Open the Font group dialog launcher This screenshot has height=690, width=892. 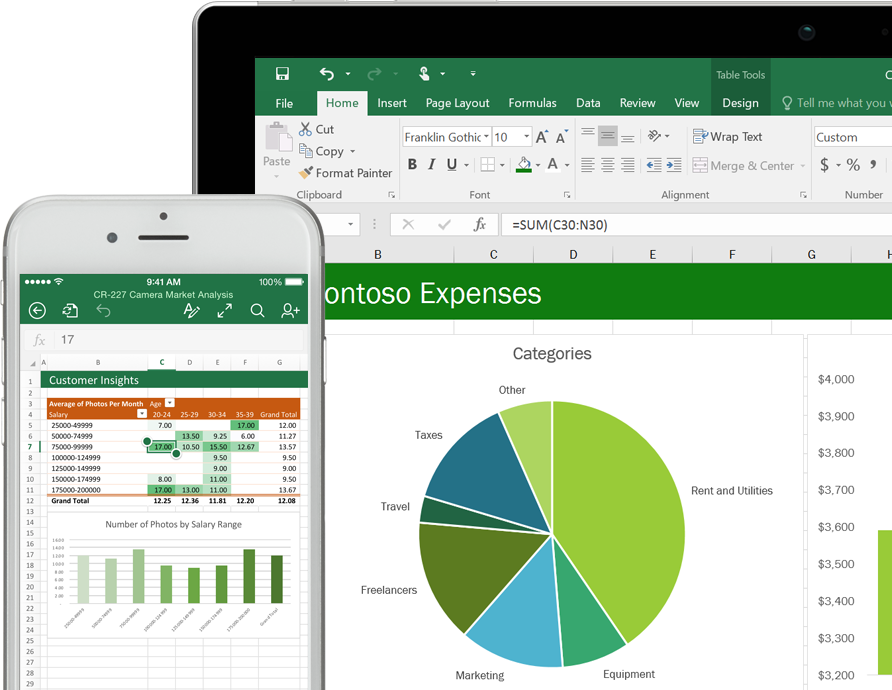[x=567, y=195]
